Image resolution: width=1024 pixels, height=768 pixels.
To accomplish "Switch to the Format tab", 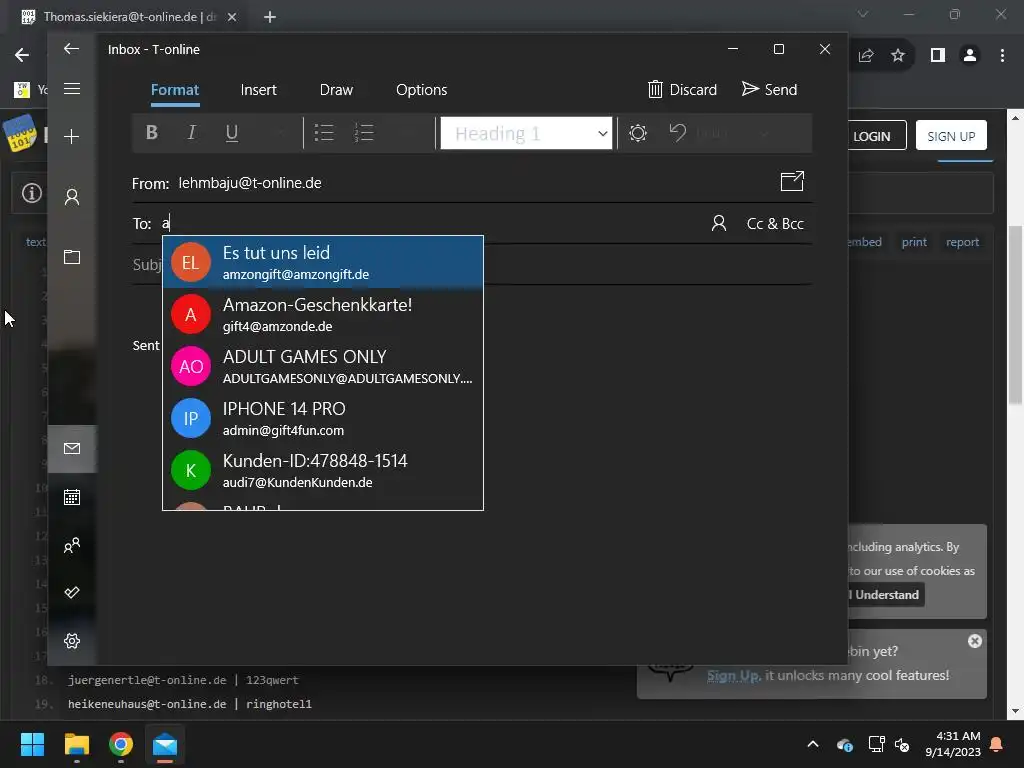I will click(x=174, y=90).
